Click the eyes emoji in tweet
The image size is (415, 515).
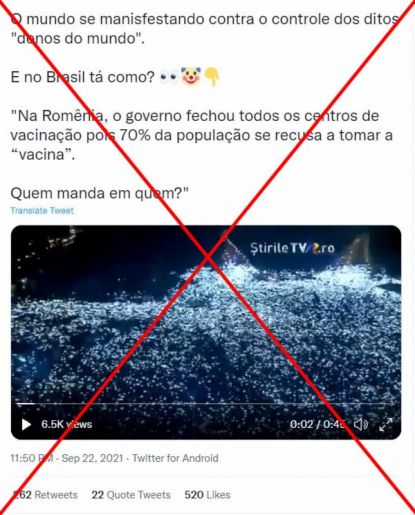tap(169, 77)
